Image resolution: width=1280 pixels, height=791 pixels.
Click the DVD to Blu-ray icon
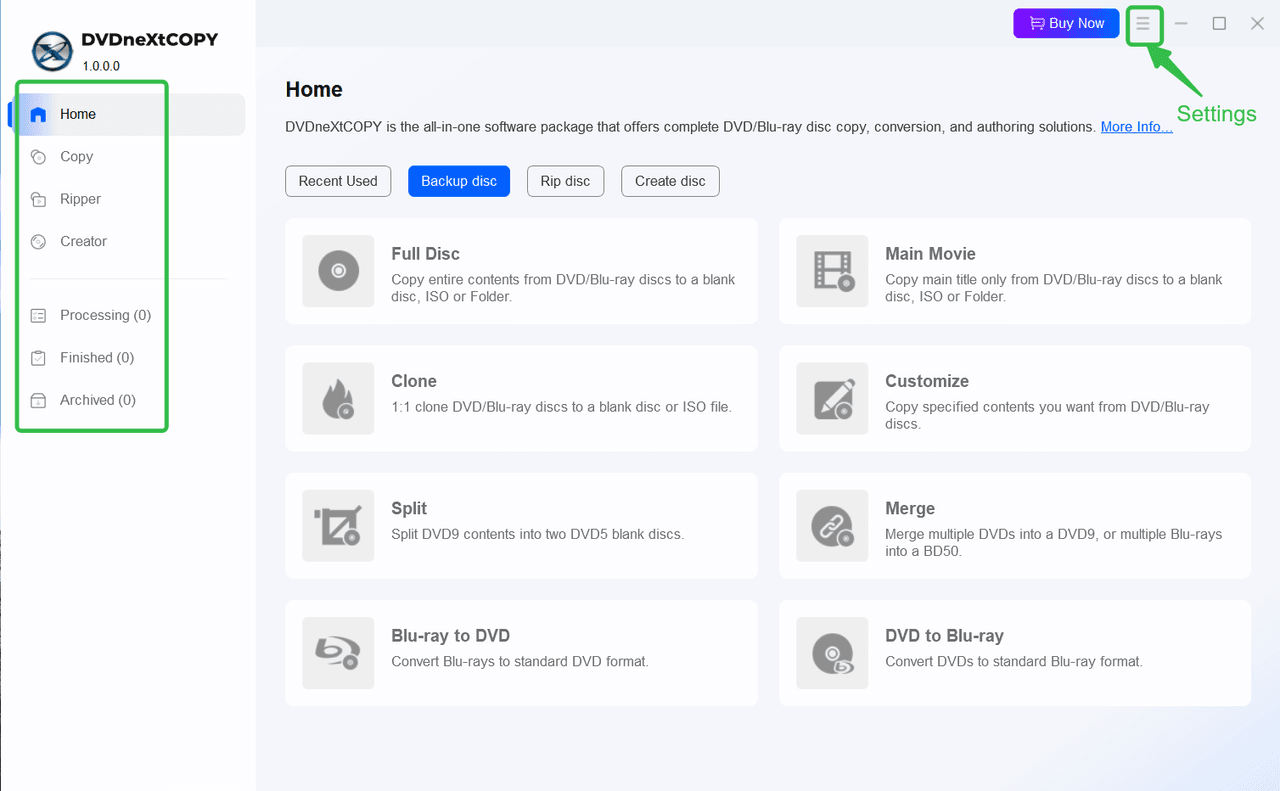pos(832,653)
